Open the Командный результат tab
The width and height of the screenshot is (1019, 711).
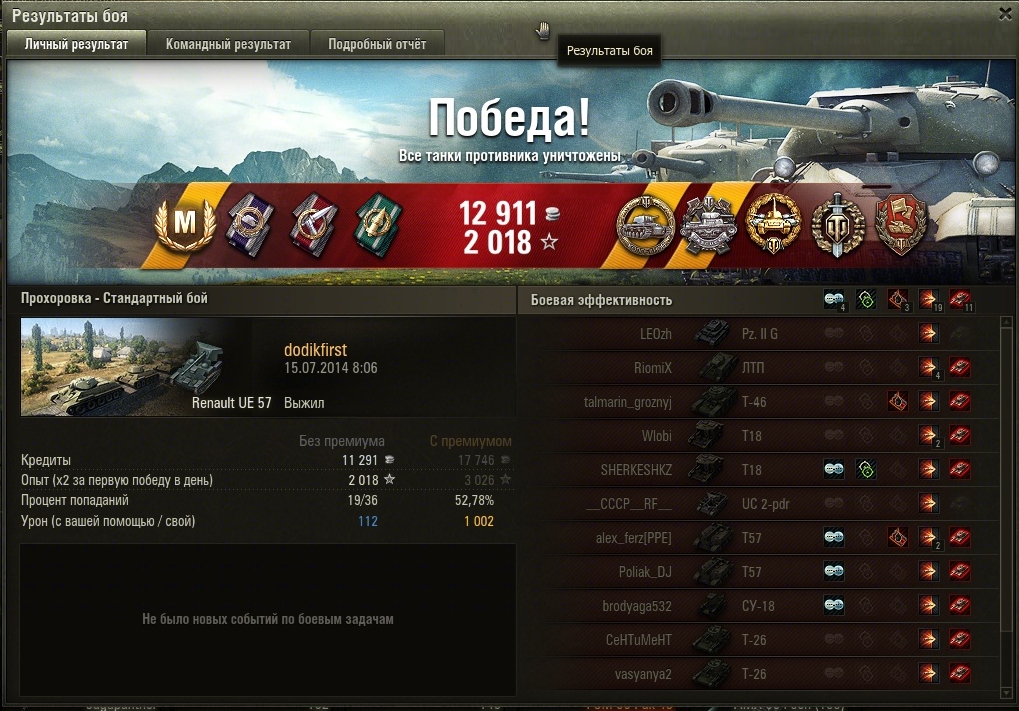[228, 44]
